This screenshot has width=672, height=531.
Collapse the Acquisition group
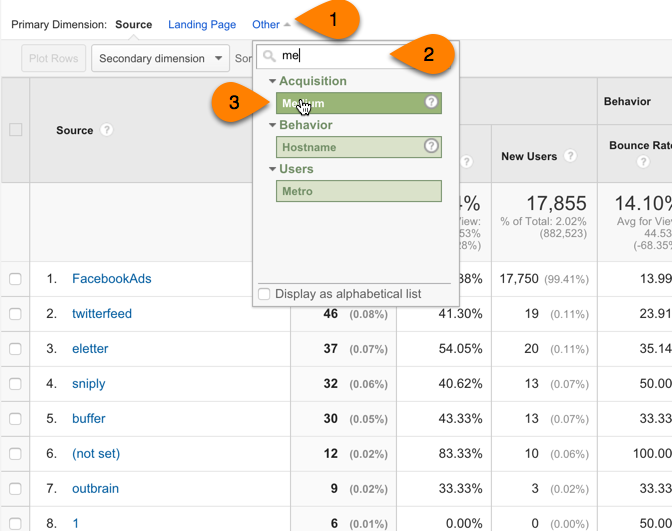tap(273, 81)
